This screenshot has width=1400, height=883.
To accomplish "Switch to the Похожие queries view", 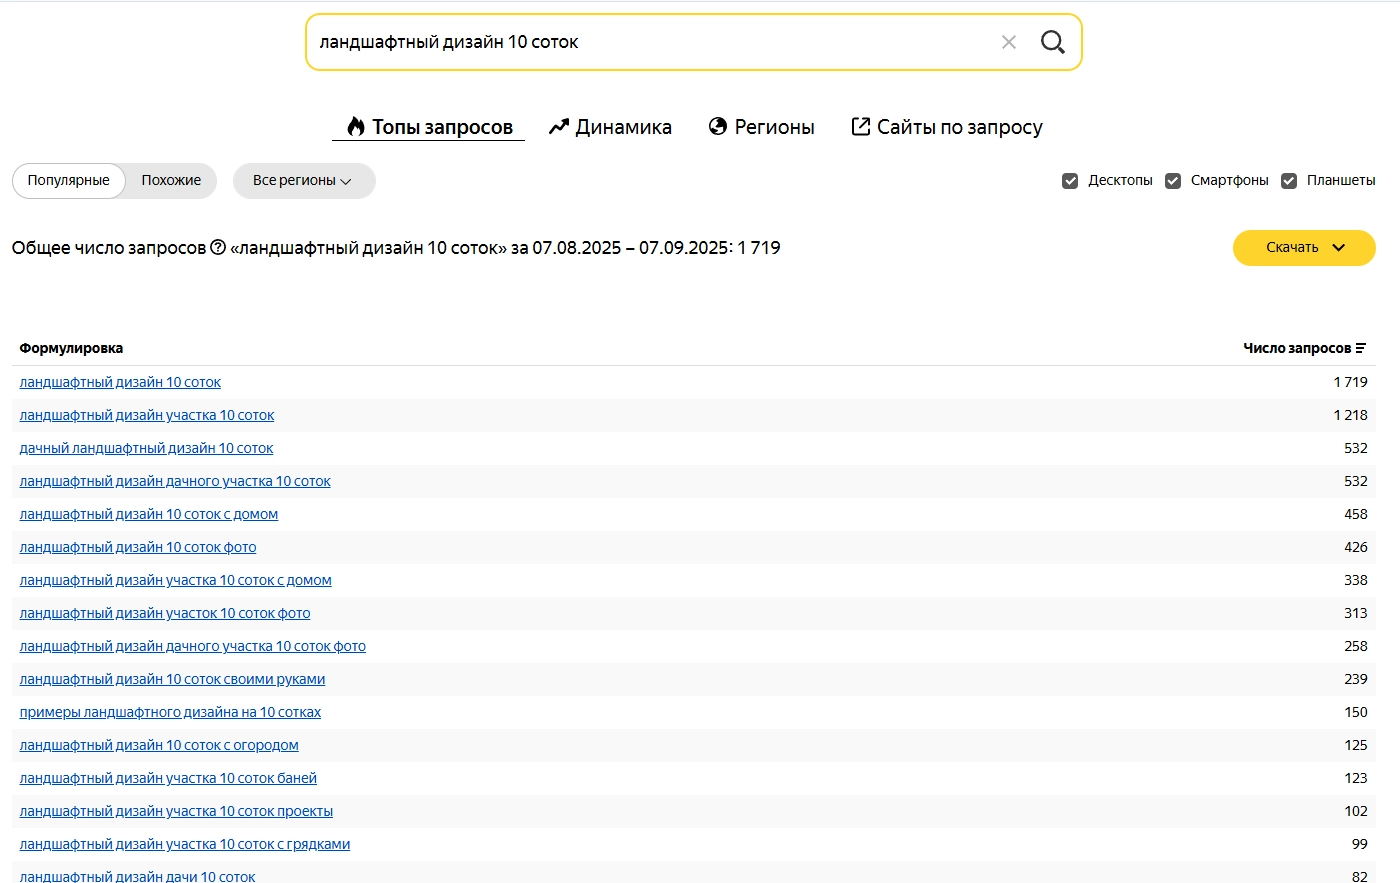I will pyautogui.click(x=171, y=181).
